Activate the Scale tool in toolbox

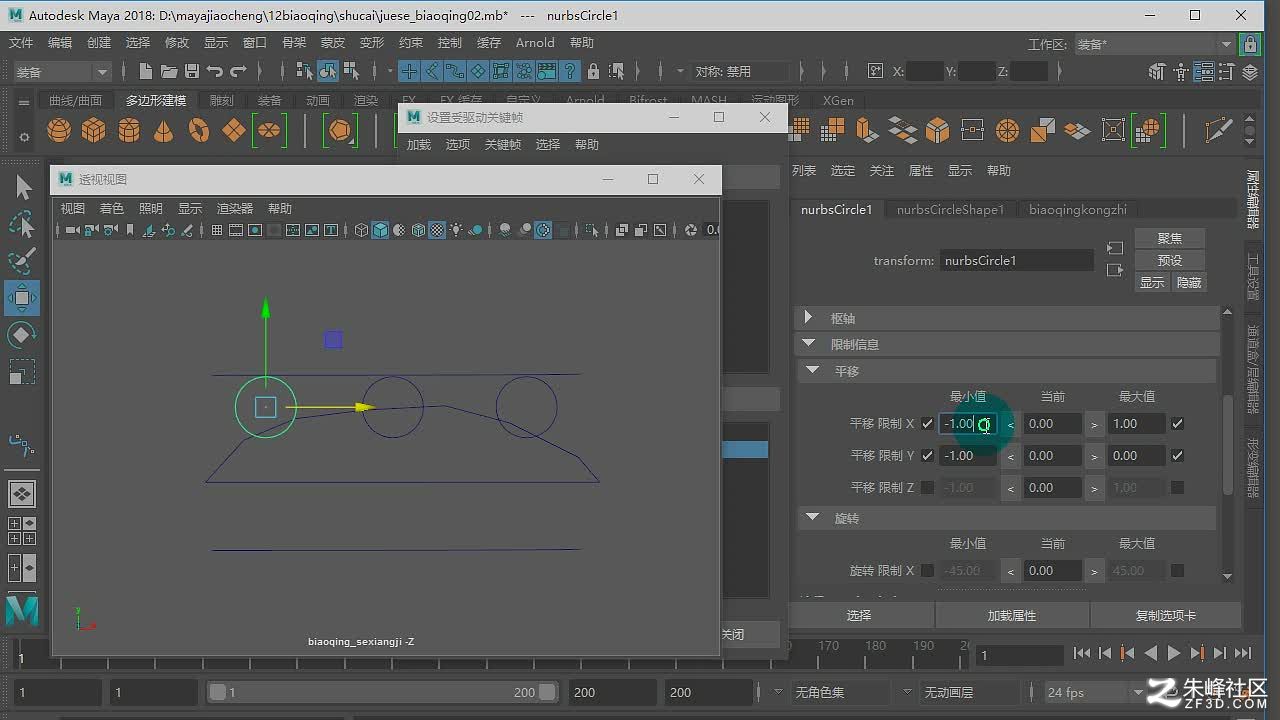[22, 372]
